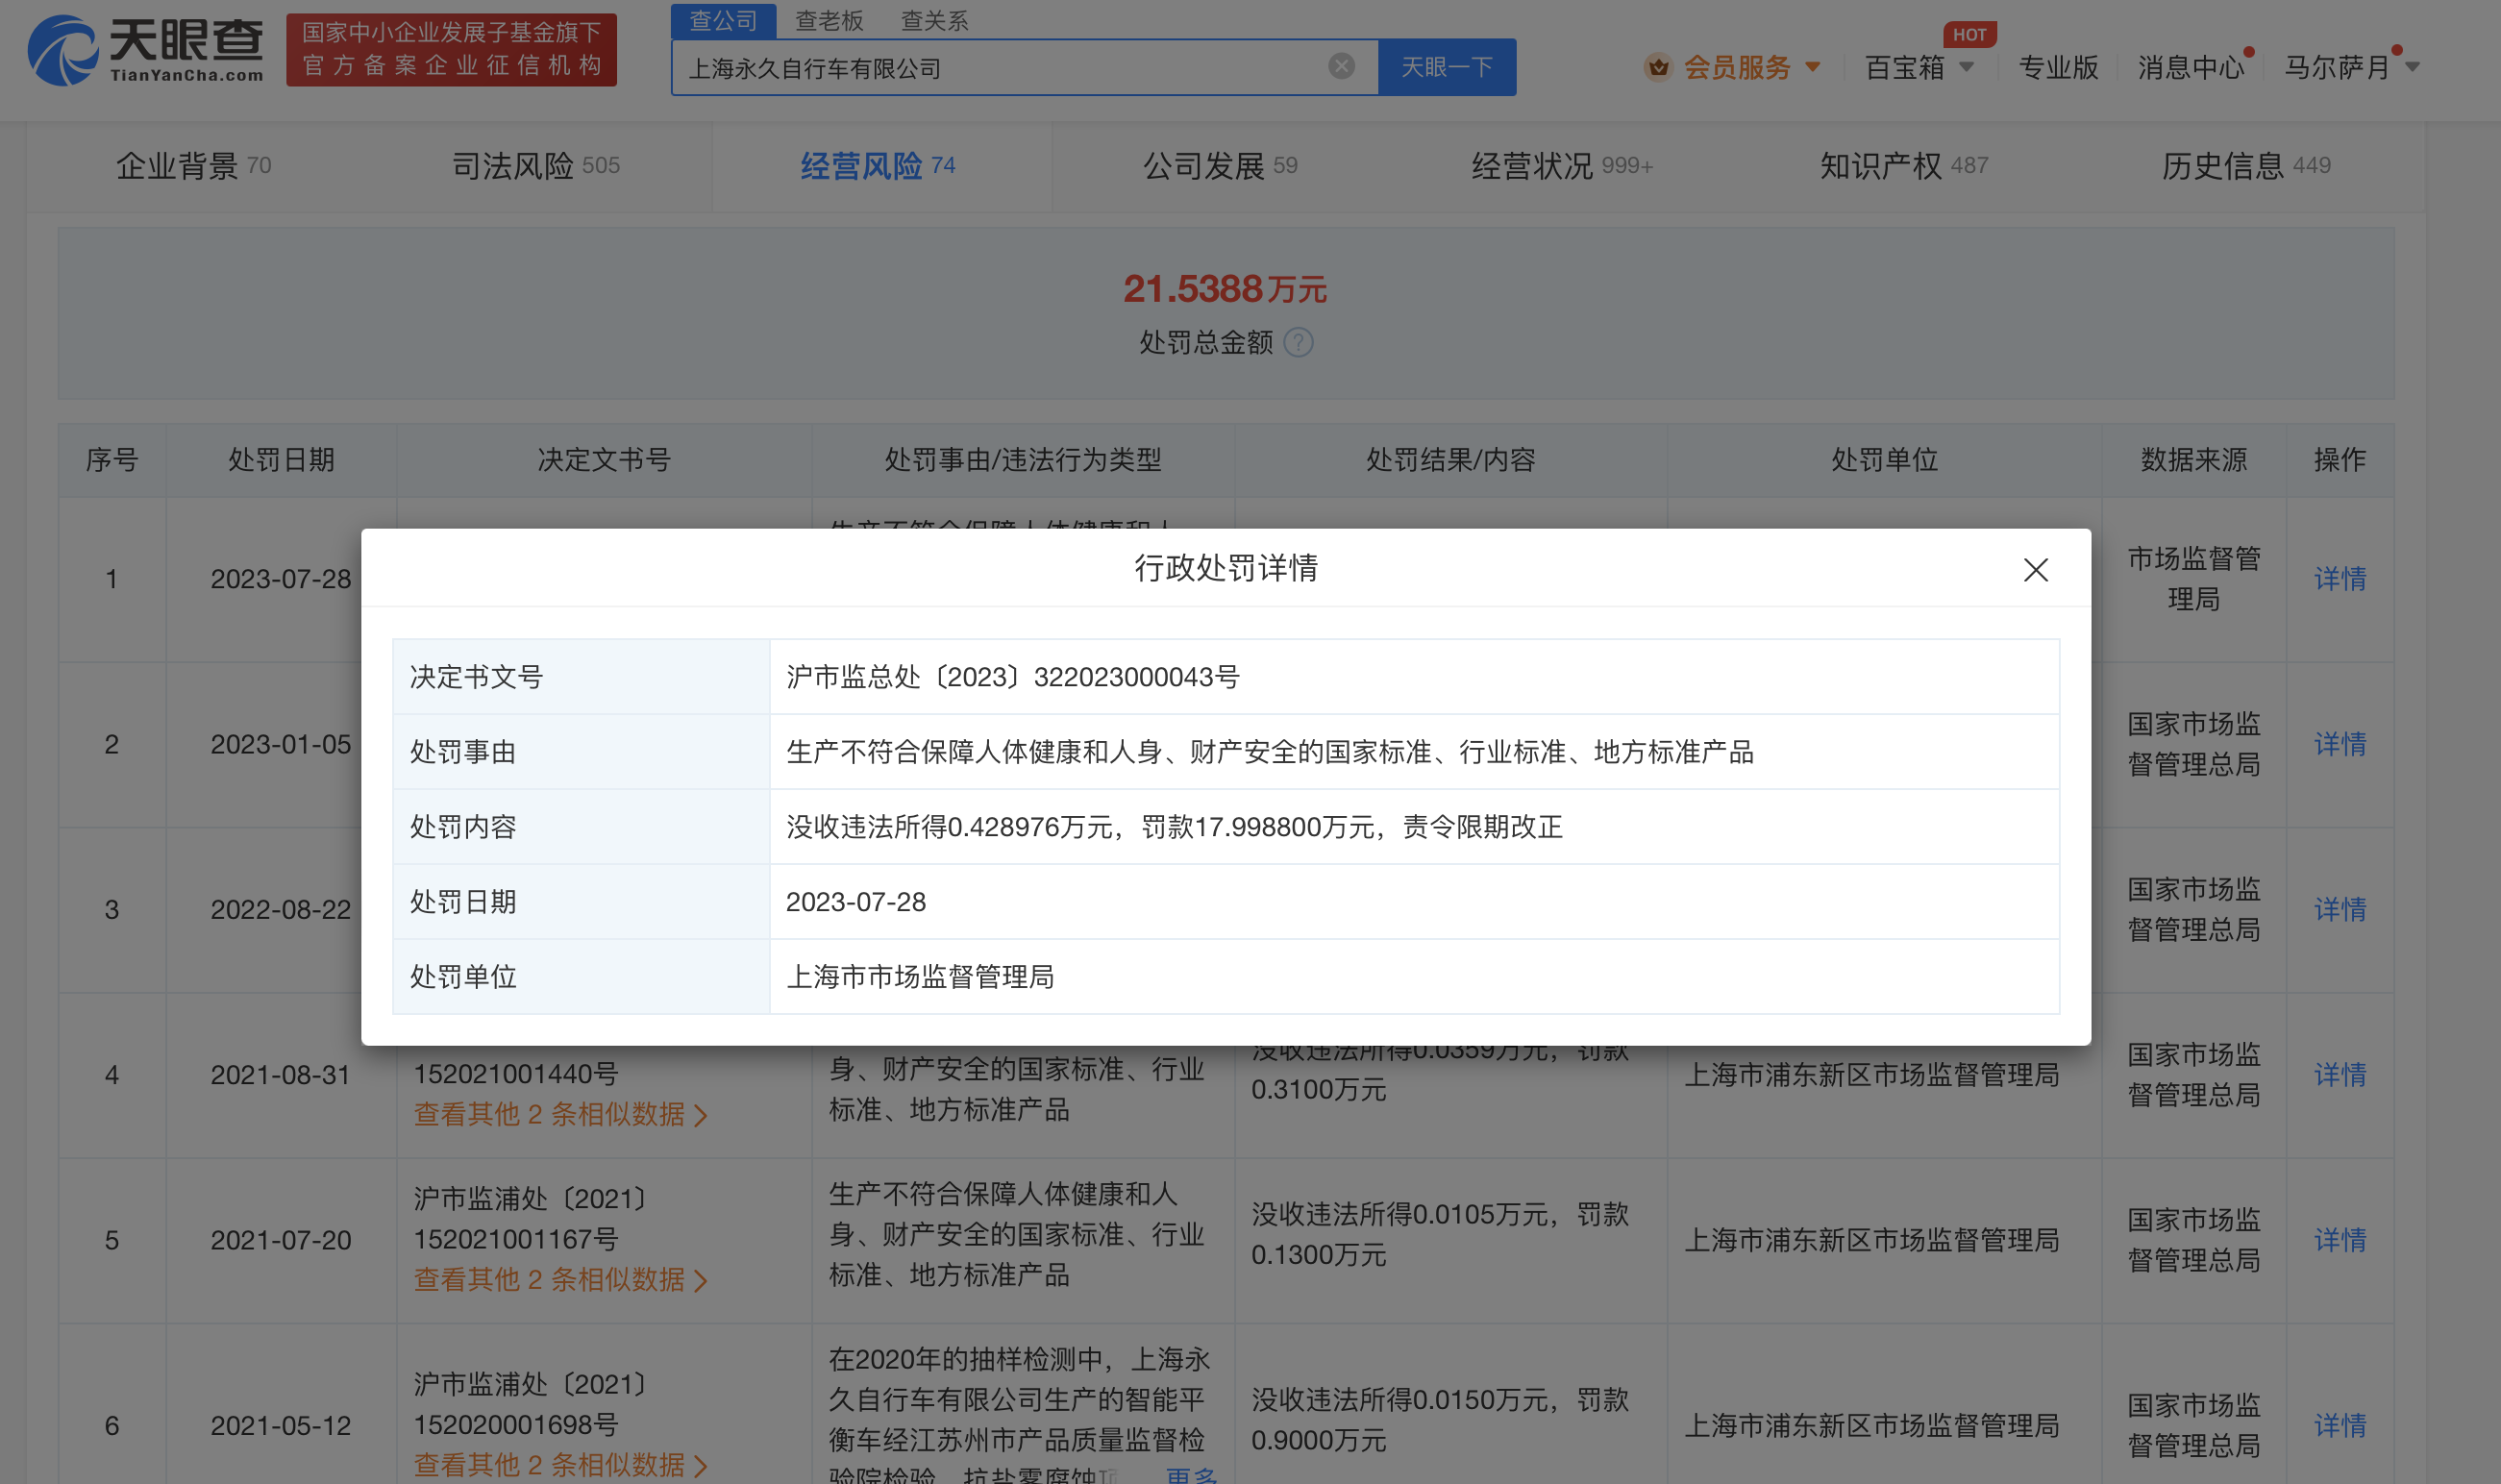Close the 行政处罚详情 dialog

point(2035,569)
